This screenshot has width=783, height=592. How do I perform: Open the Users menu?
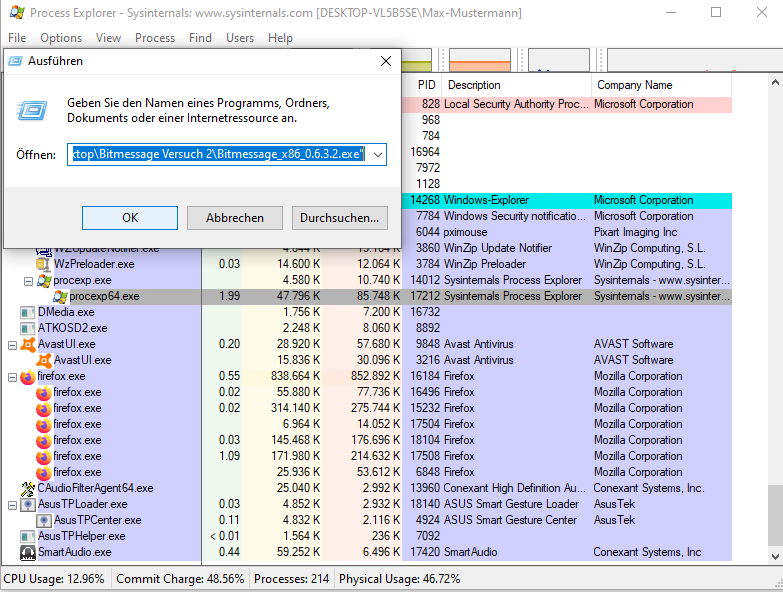(x=240, y=38)
